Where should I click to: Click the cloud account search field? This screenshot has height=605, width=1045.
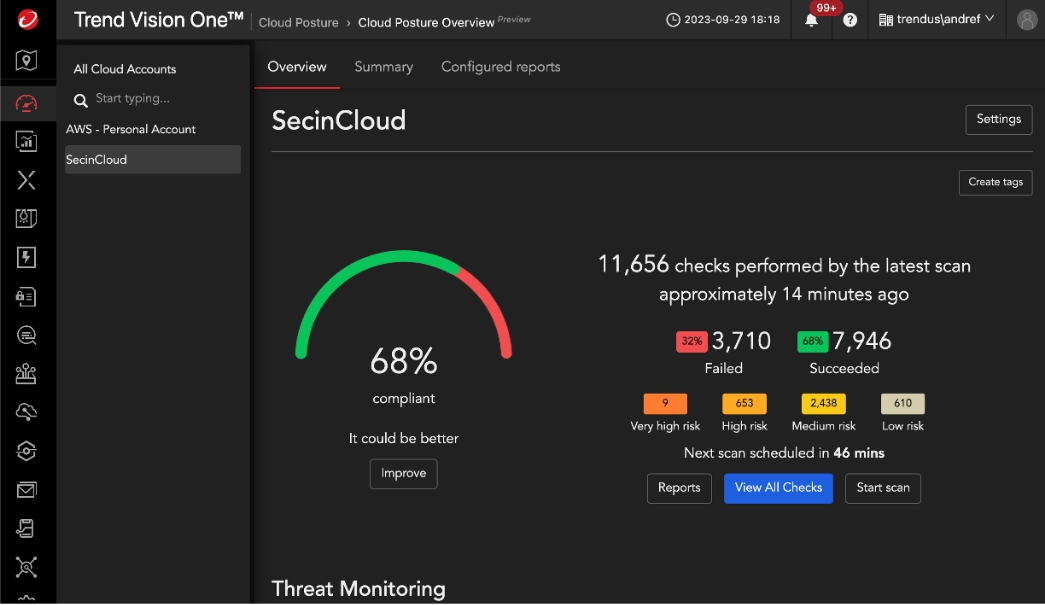pos(160,99)
